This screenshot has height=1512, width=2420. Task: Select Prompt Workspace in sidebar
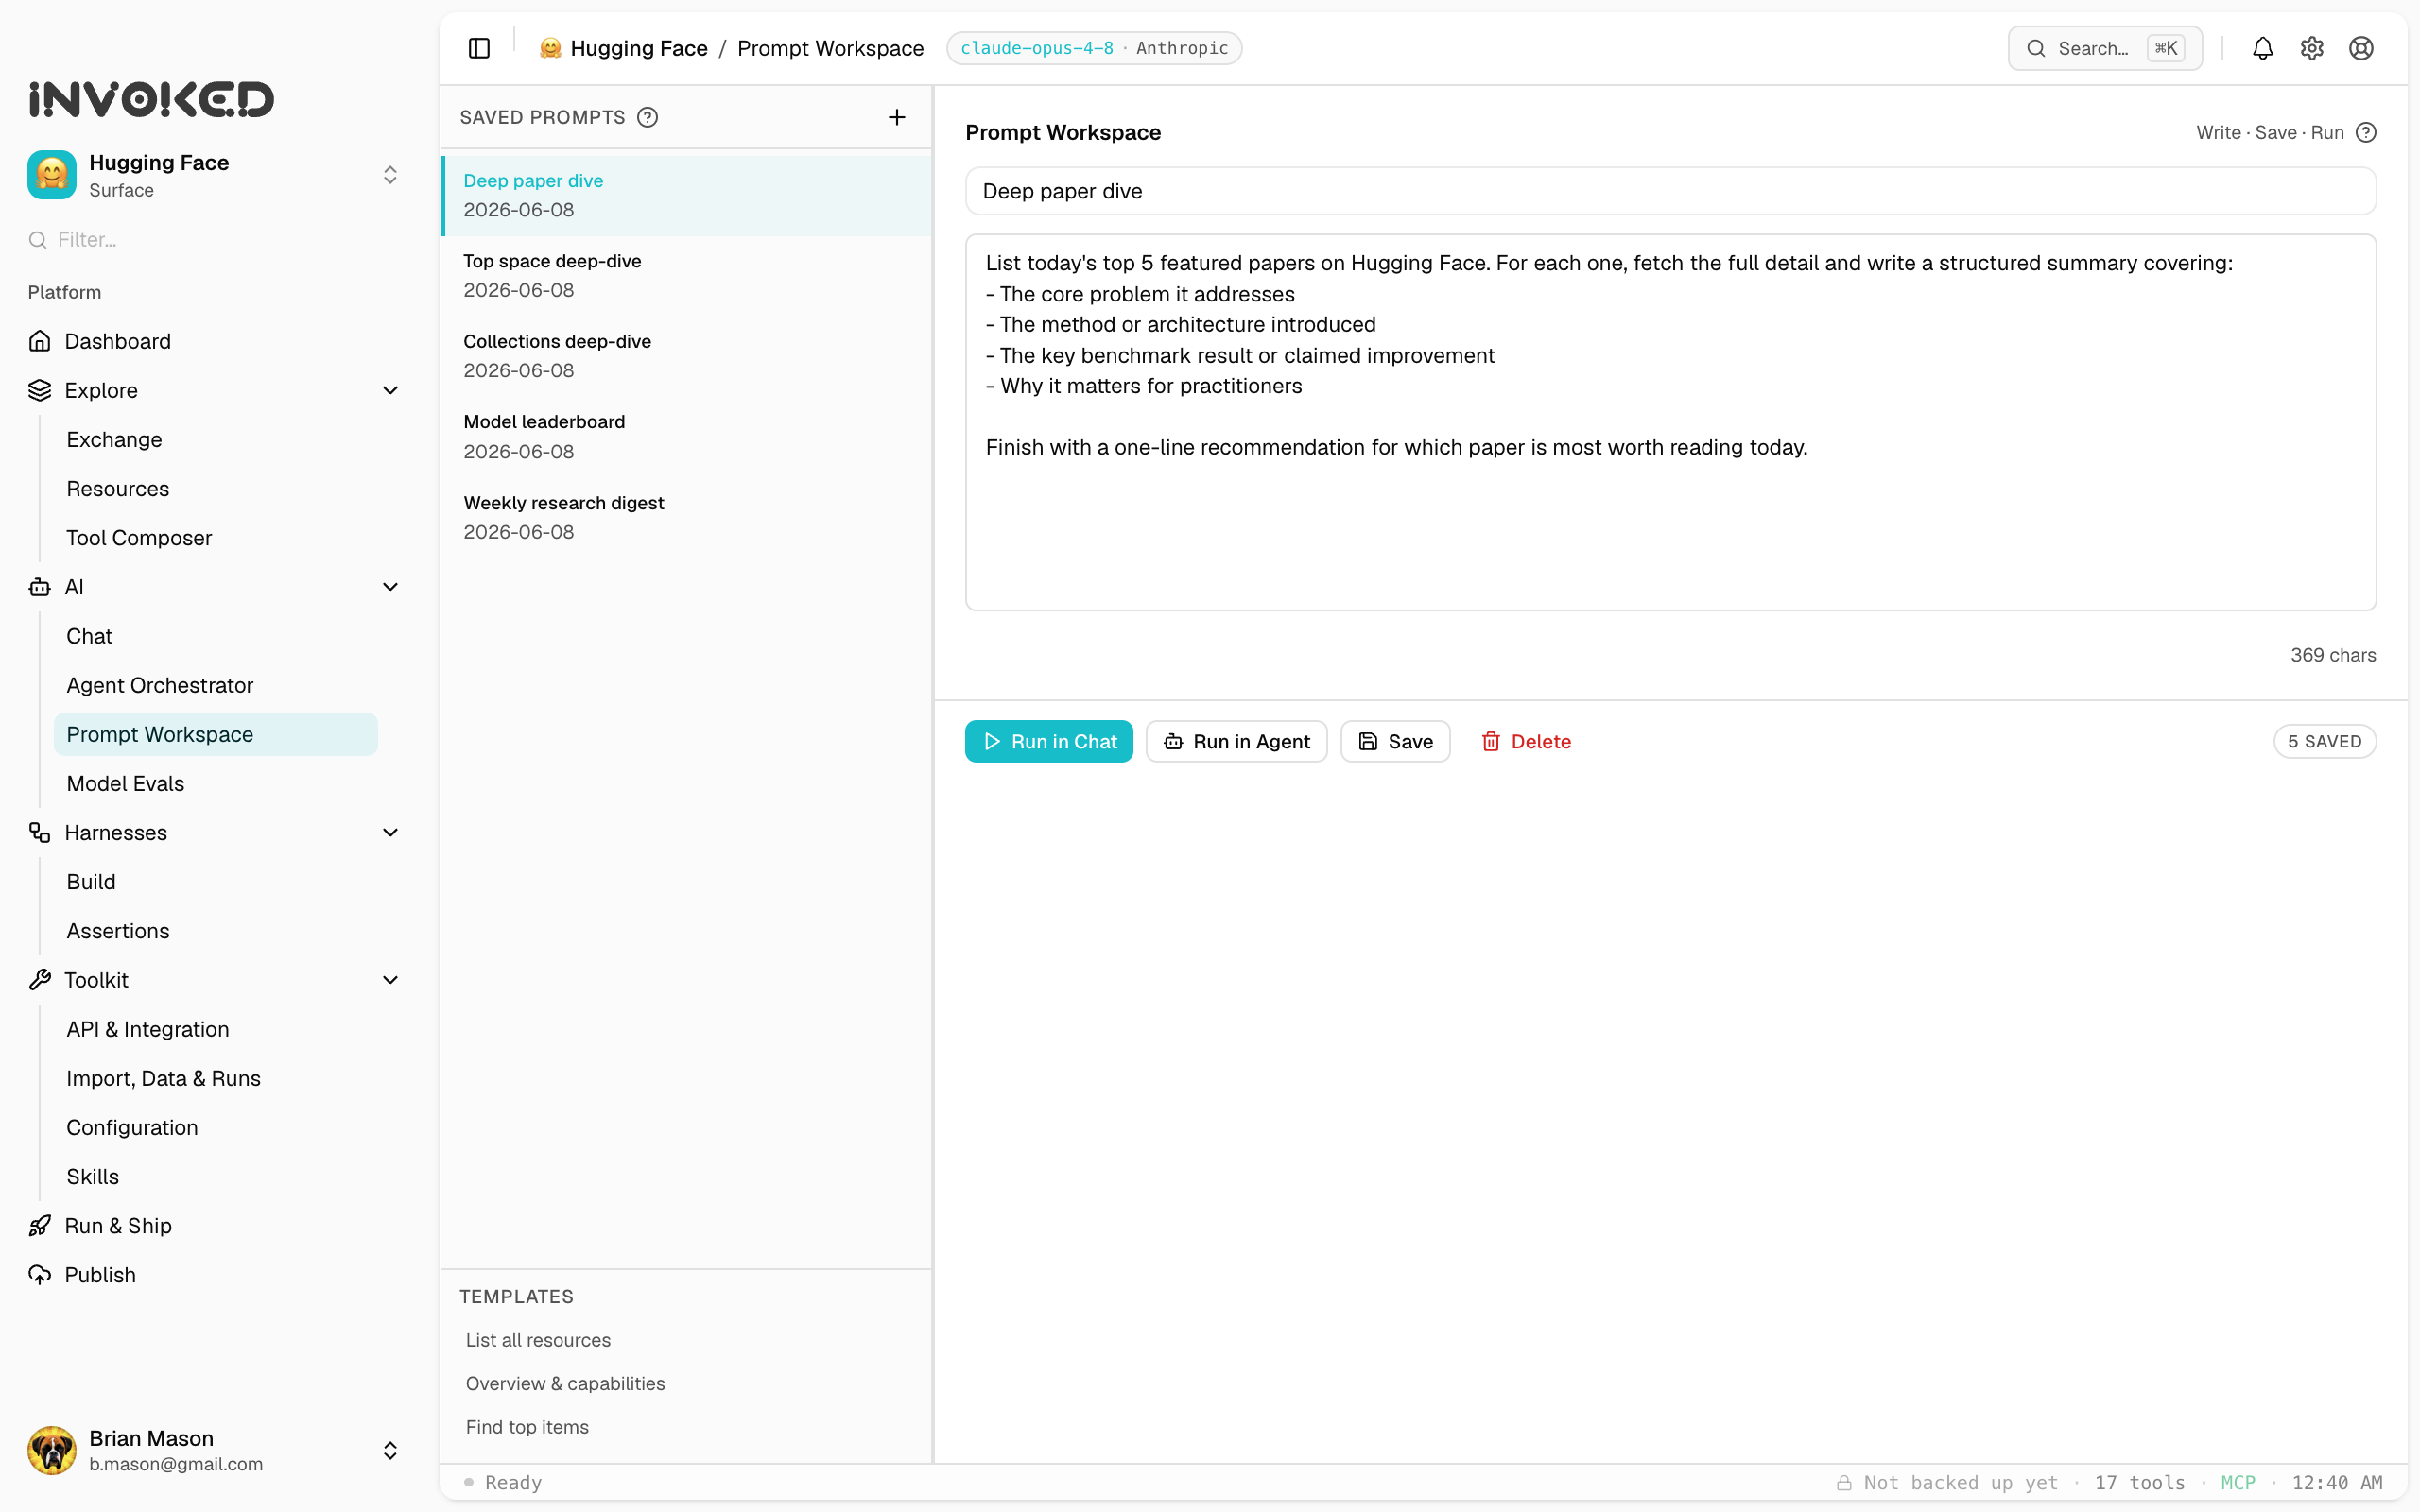[216, 734]
